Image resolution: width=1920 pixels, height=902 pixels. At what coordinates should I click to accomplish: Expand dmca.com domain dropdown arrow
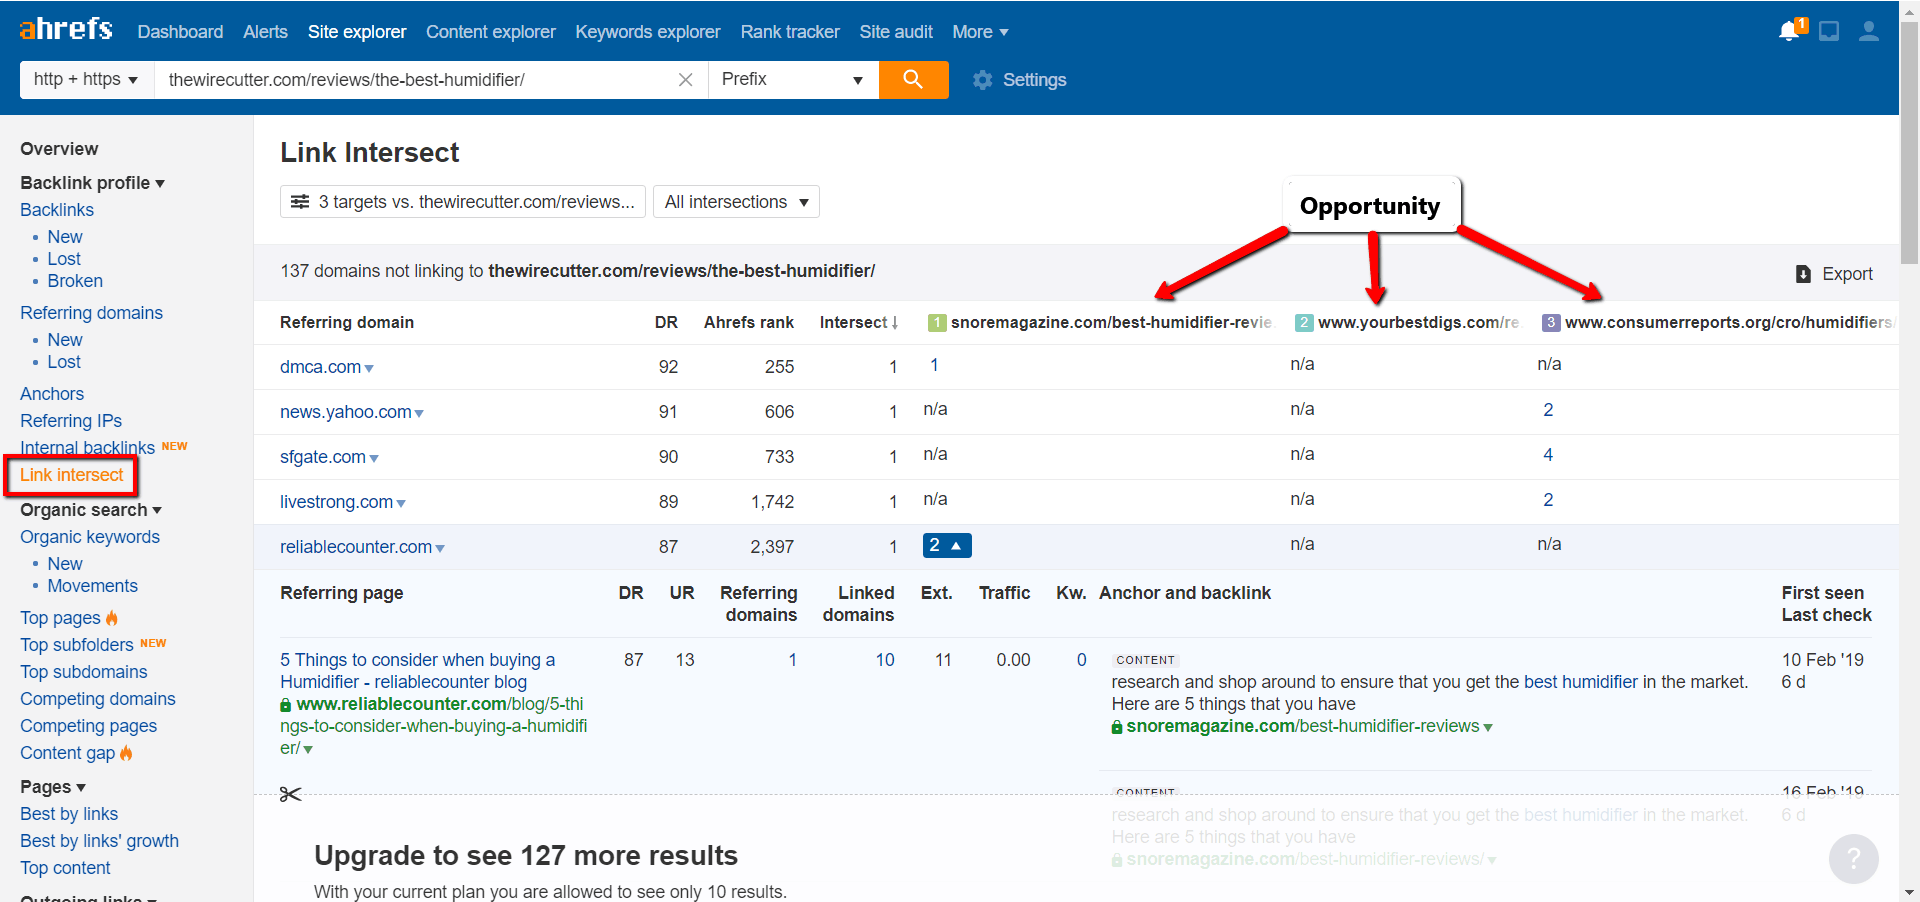point(369,369)
